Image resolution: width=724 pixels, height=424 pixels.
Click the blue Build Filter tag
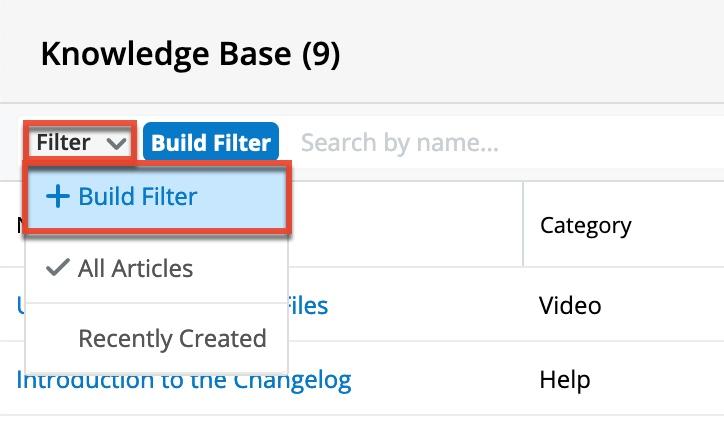pos(211,143)
